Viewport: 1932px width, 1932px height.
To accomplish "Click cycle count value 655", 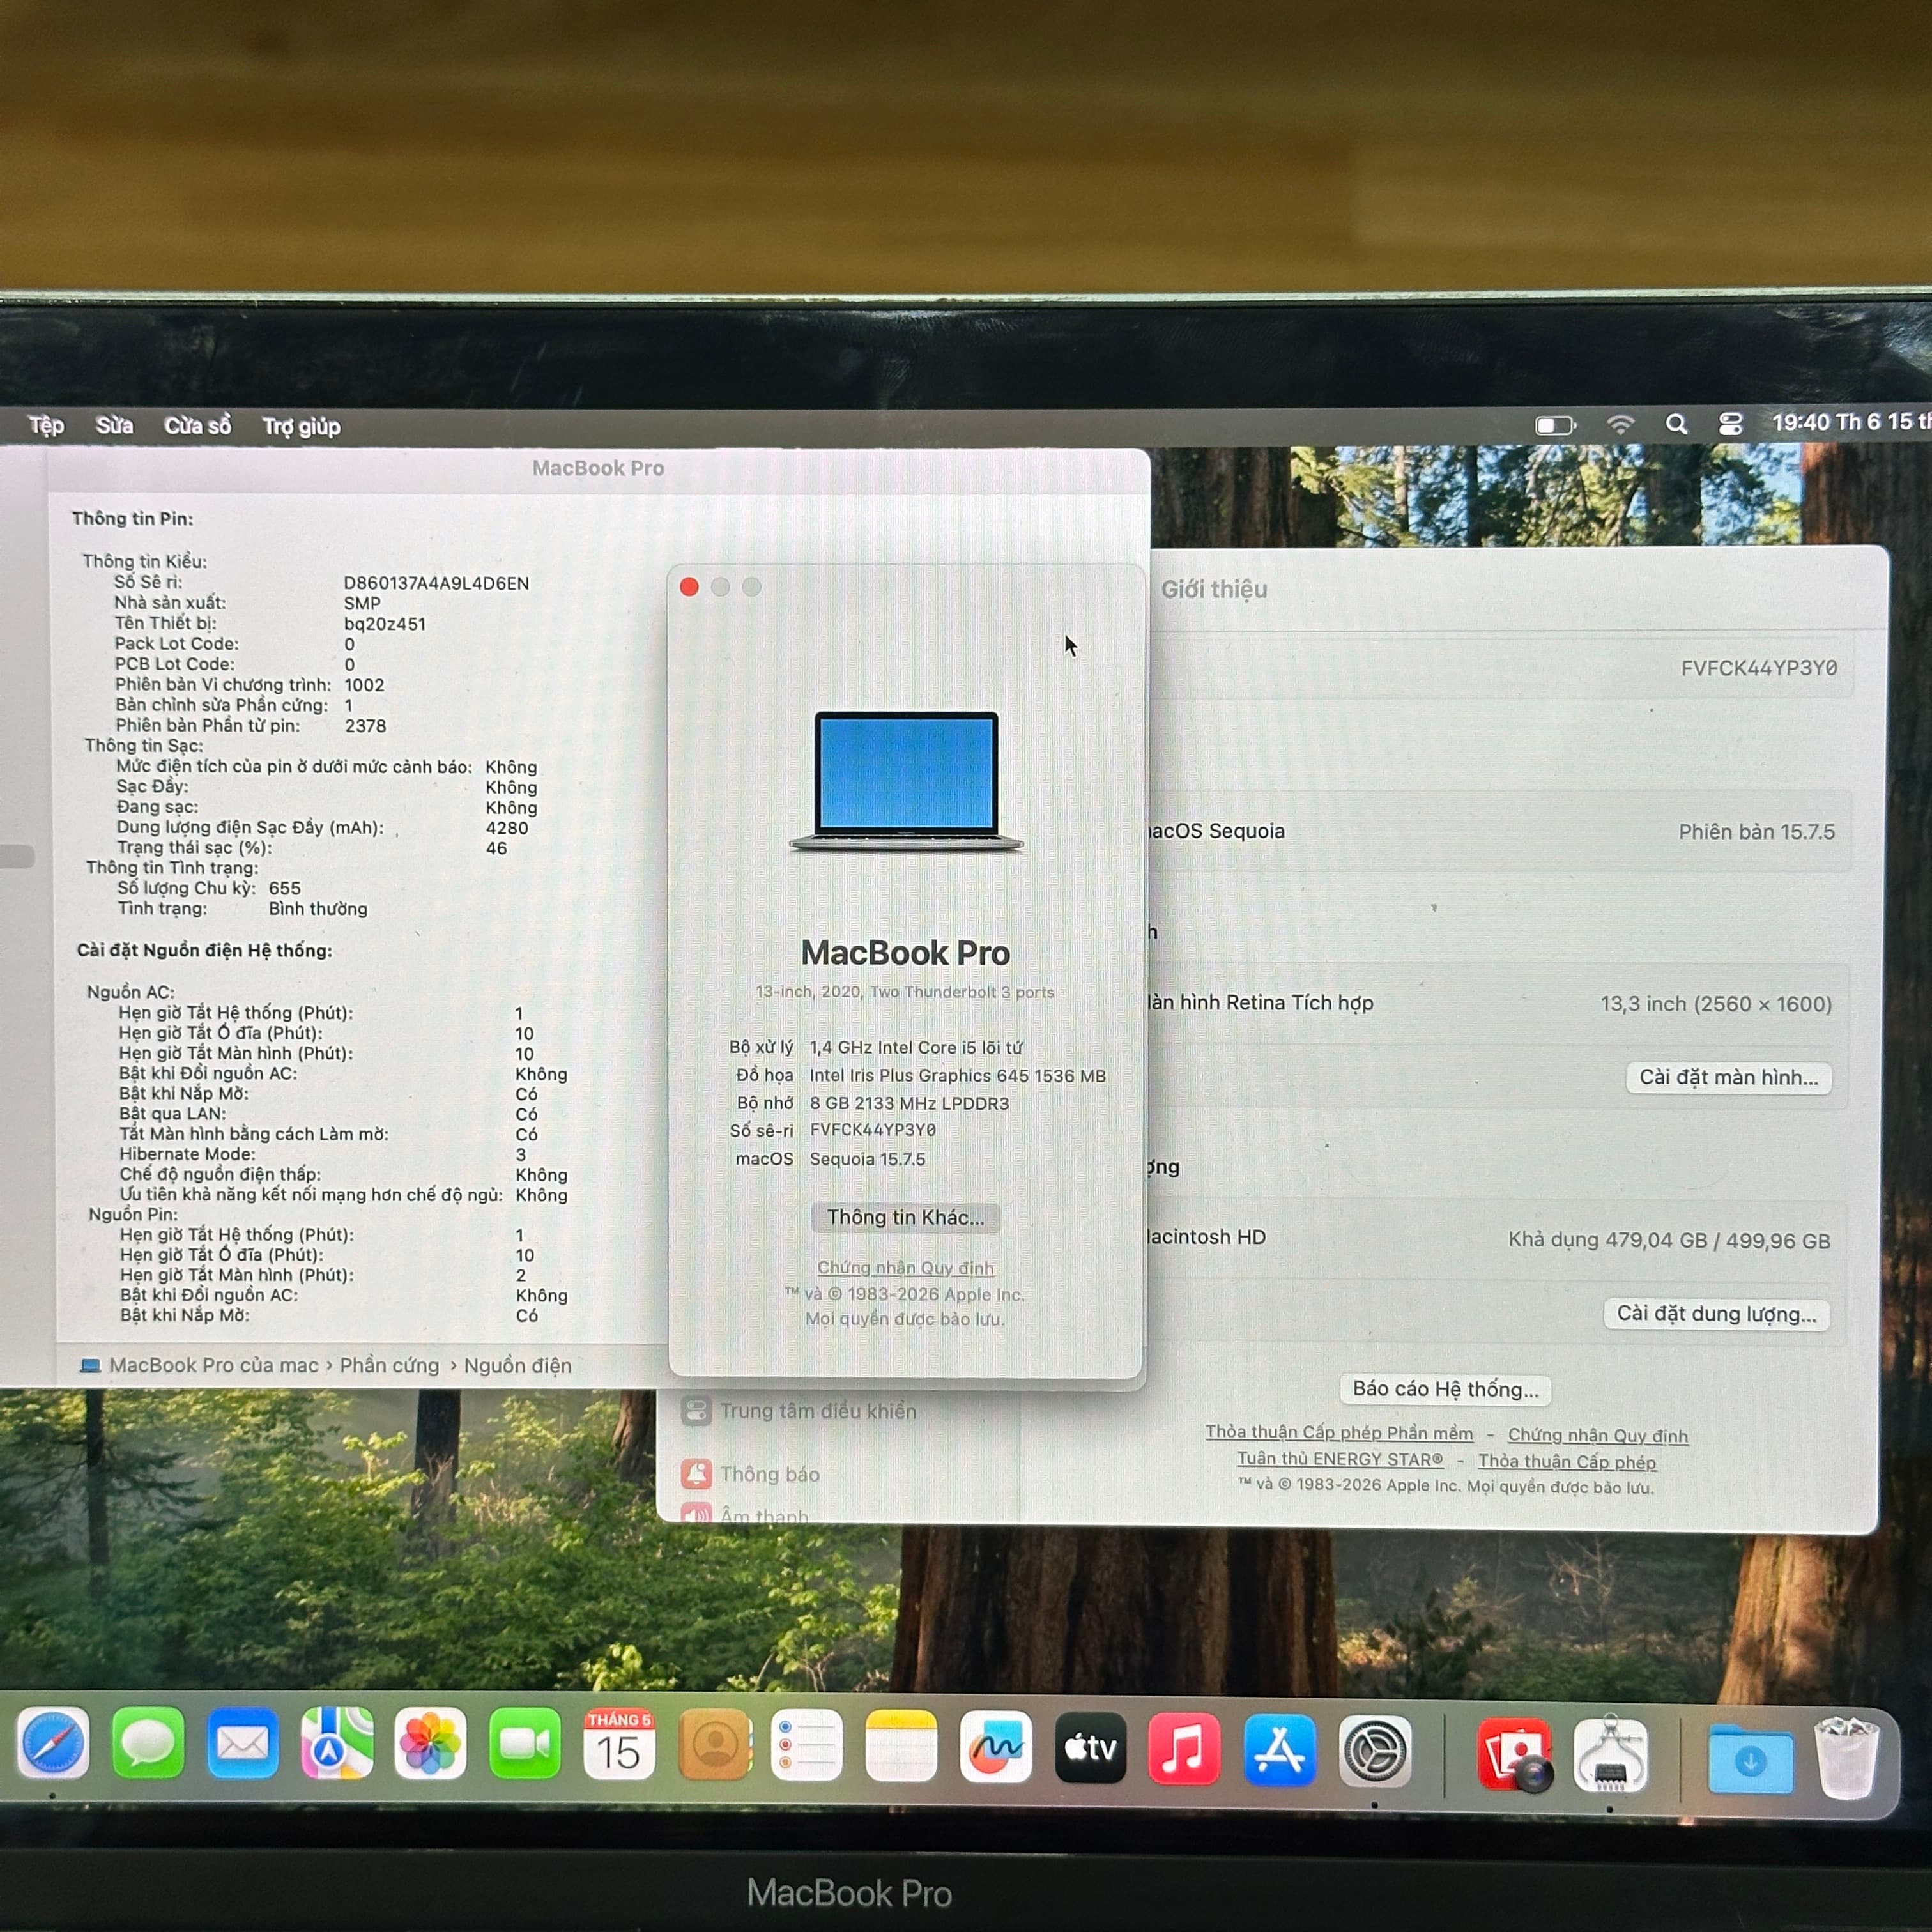I will [x=284, y=888].
